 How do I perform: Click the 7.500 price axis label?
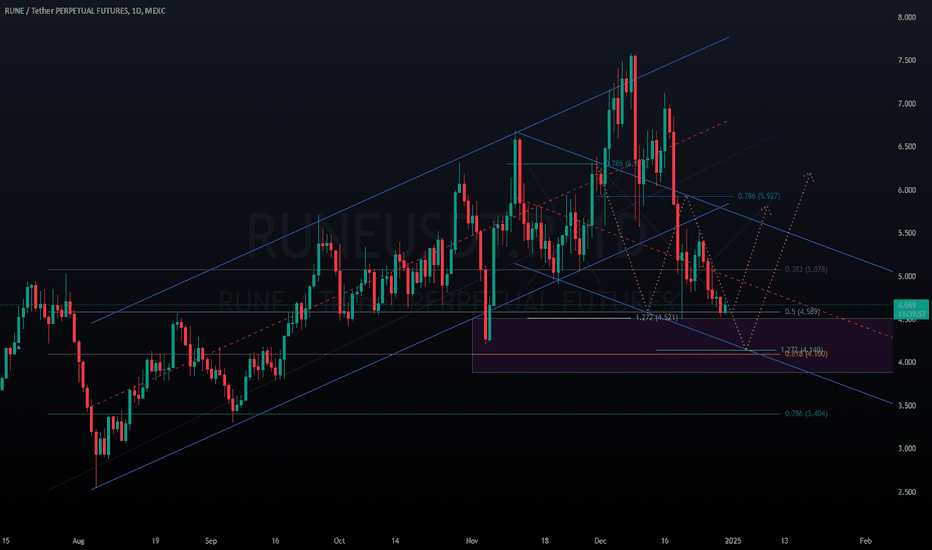pyautogui.click(x=906, y=61)
